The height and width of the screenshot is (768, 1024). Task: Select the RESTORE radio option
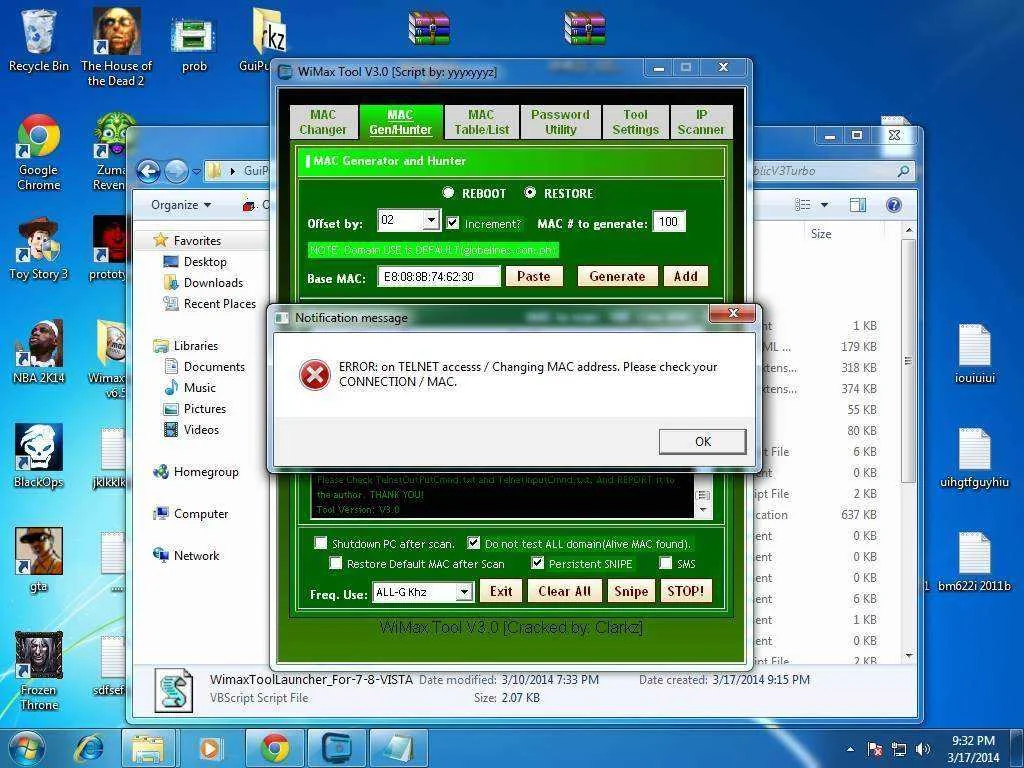click(530, 193)
